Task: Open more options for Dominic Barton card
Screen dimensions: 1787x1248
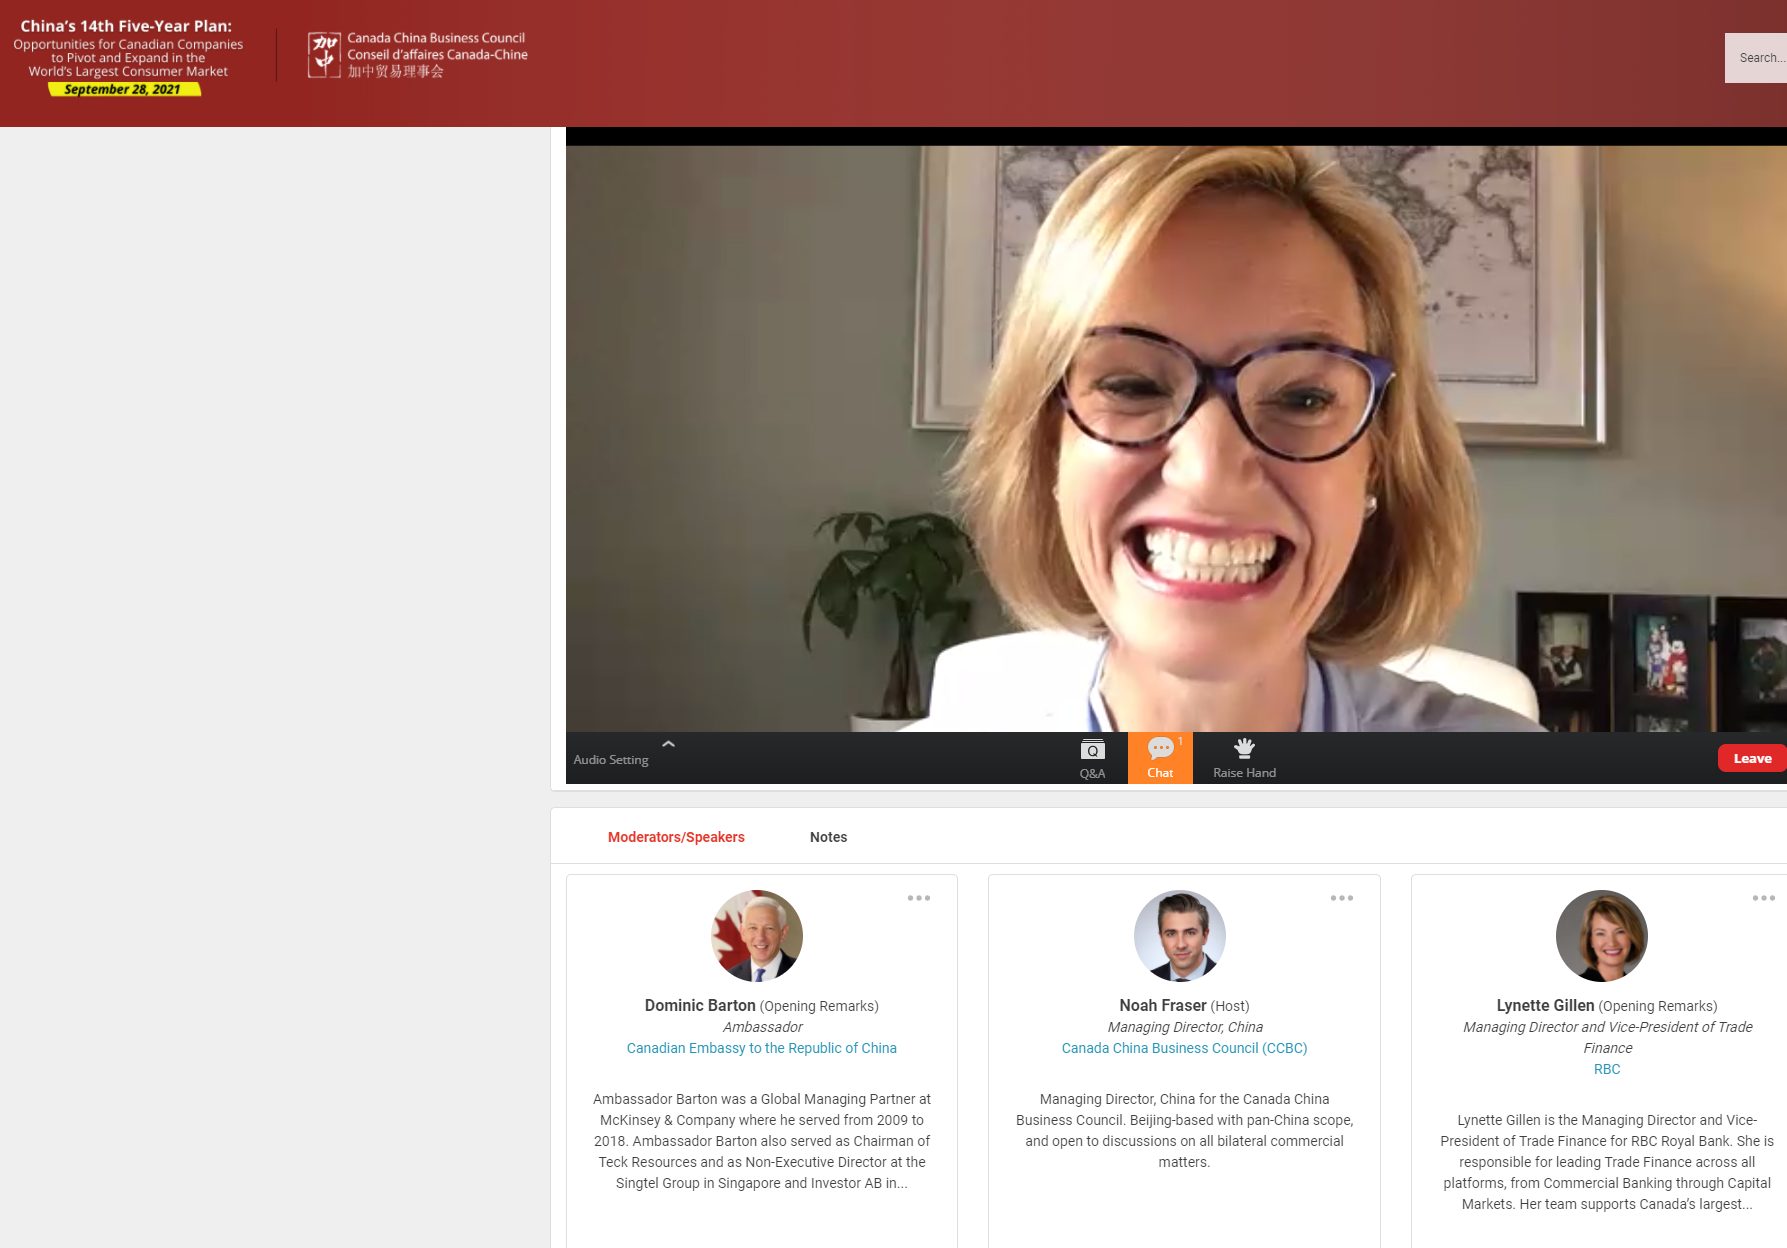Action: pos(919,898)
